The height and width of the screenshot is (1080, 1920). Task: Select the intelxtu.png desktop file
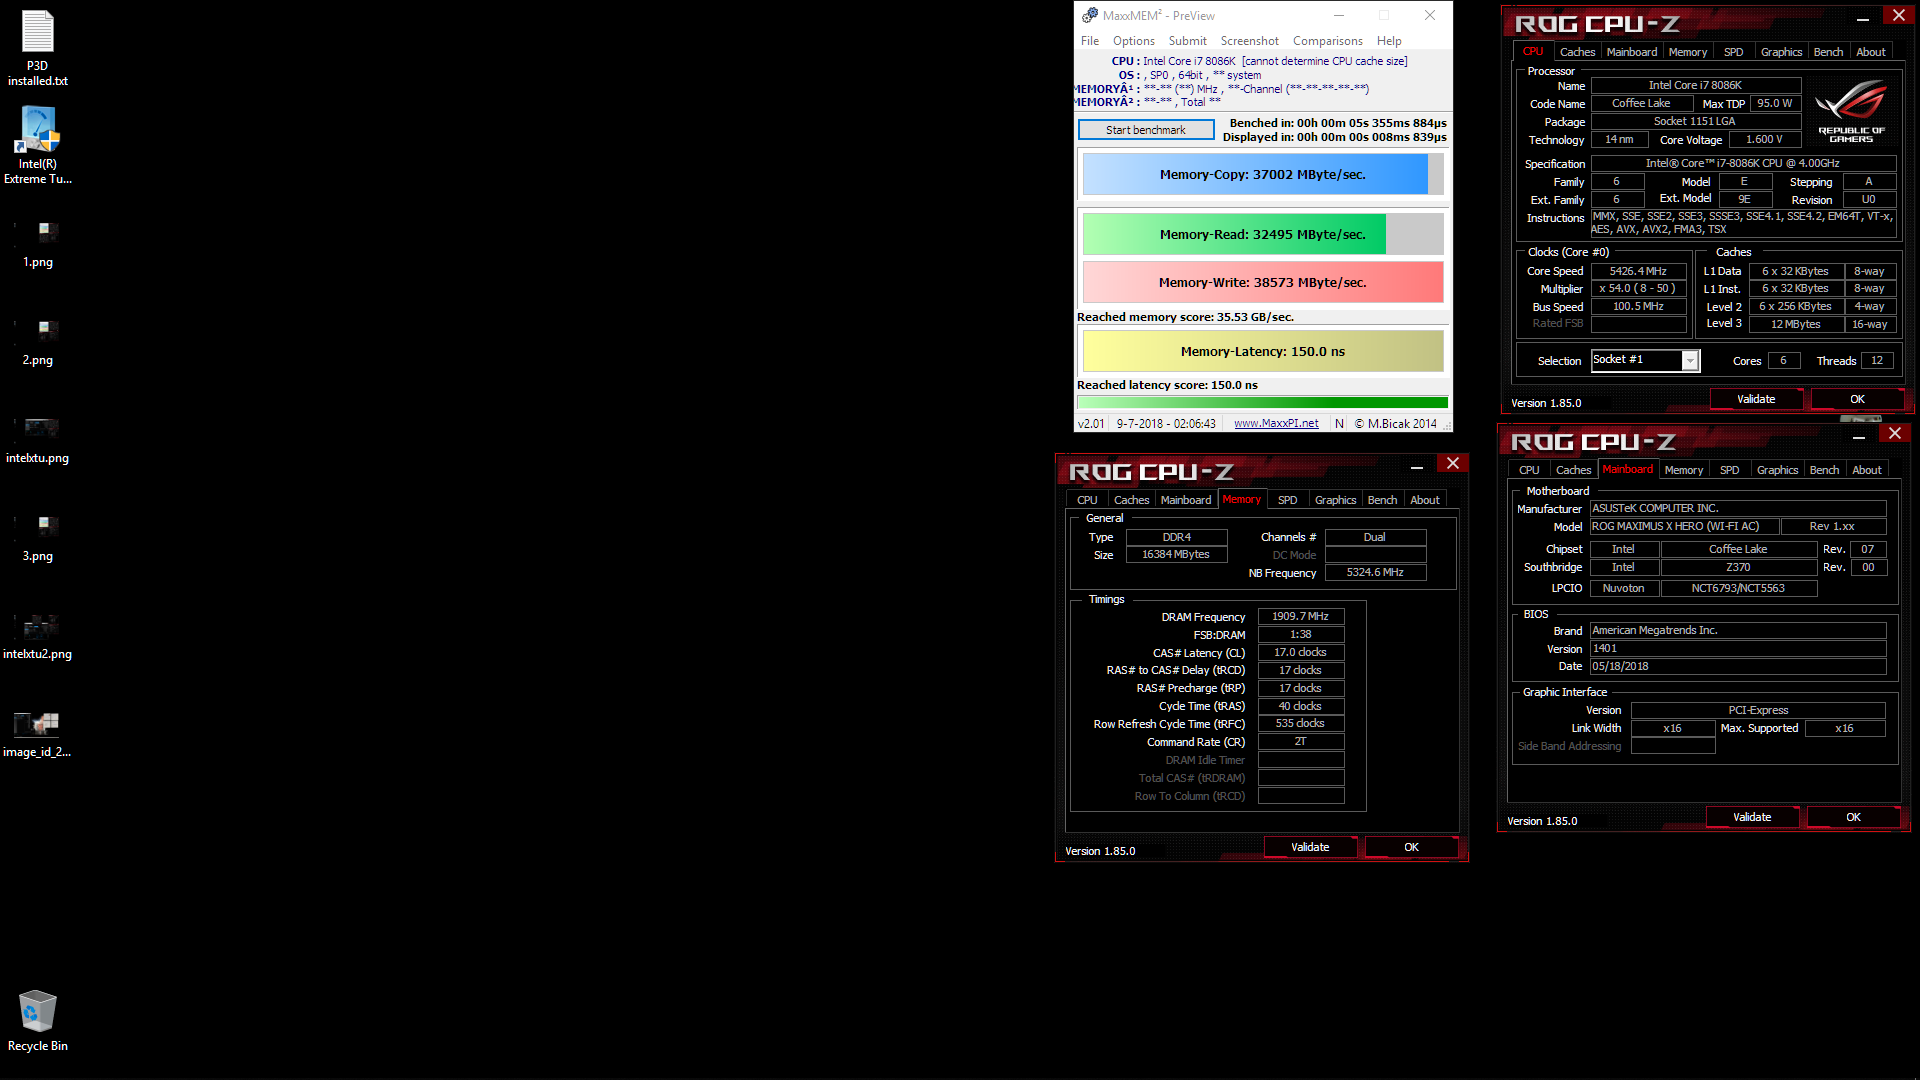38,441
